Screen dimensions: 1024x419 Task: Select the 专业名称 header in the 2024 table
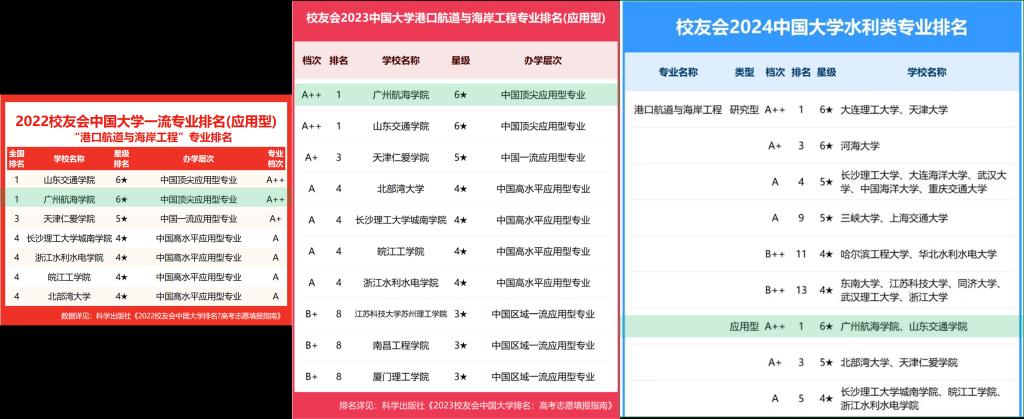(x=679, y=73)
